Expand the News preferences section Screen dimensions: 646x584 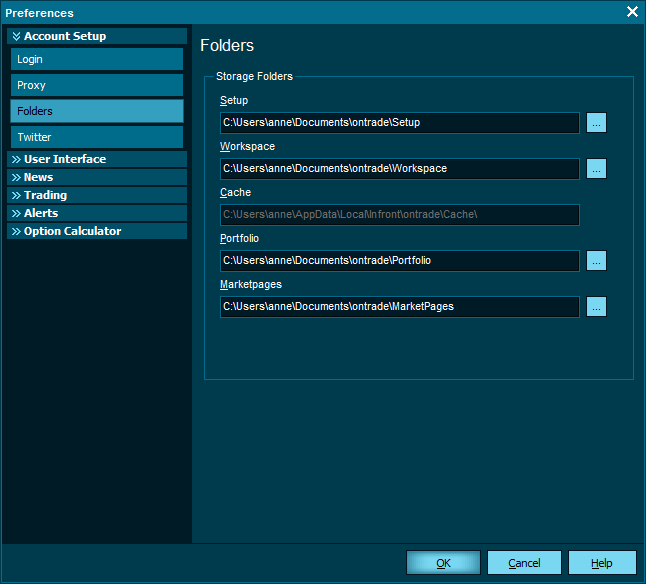[97, 177]
